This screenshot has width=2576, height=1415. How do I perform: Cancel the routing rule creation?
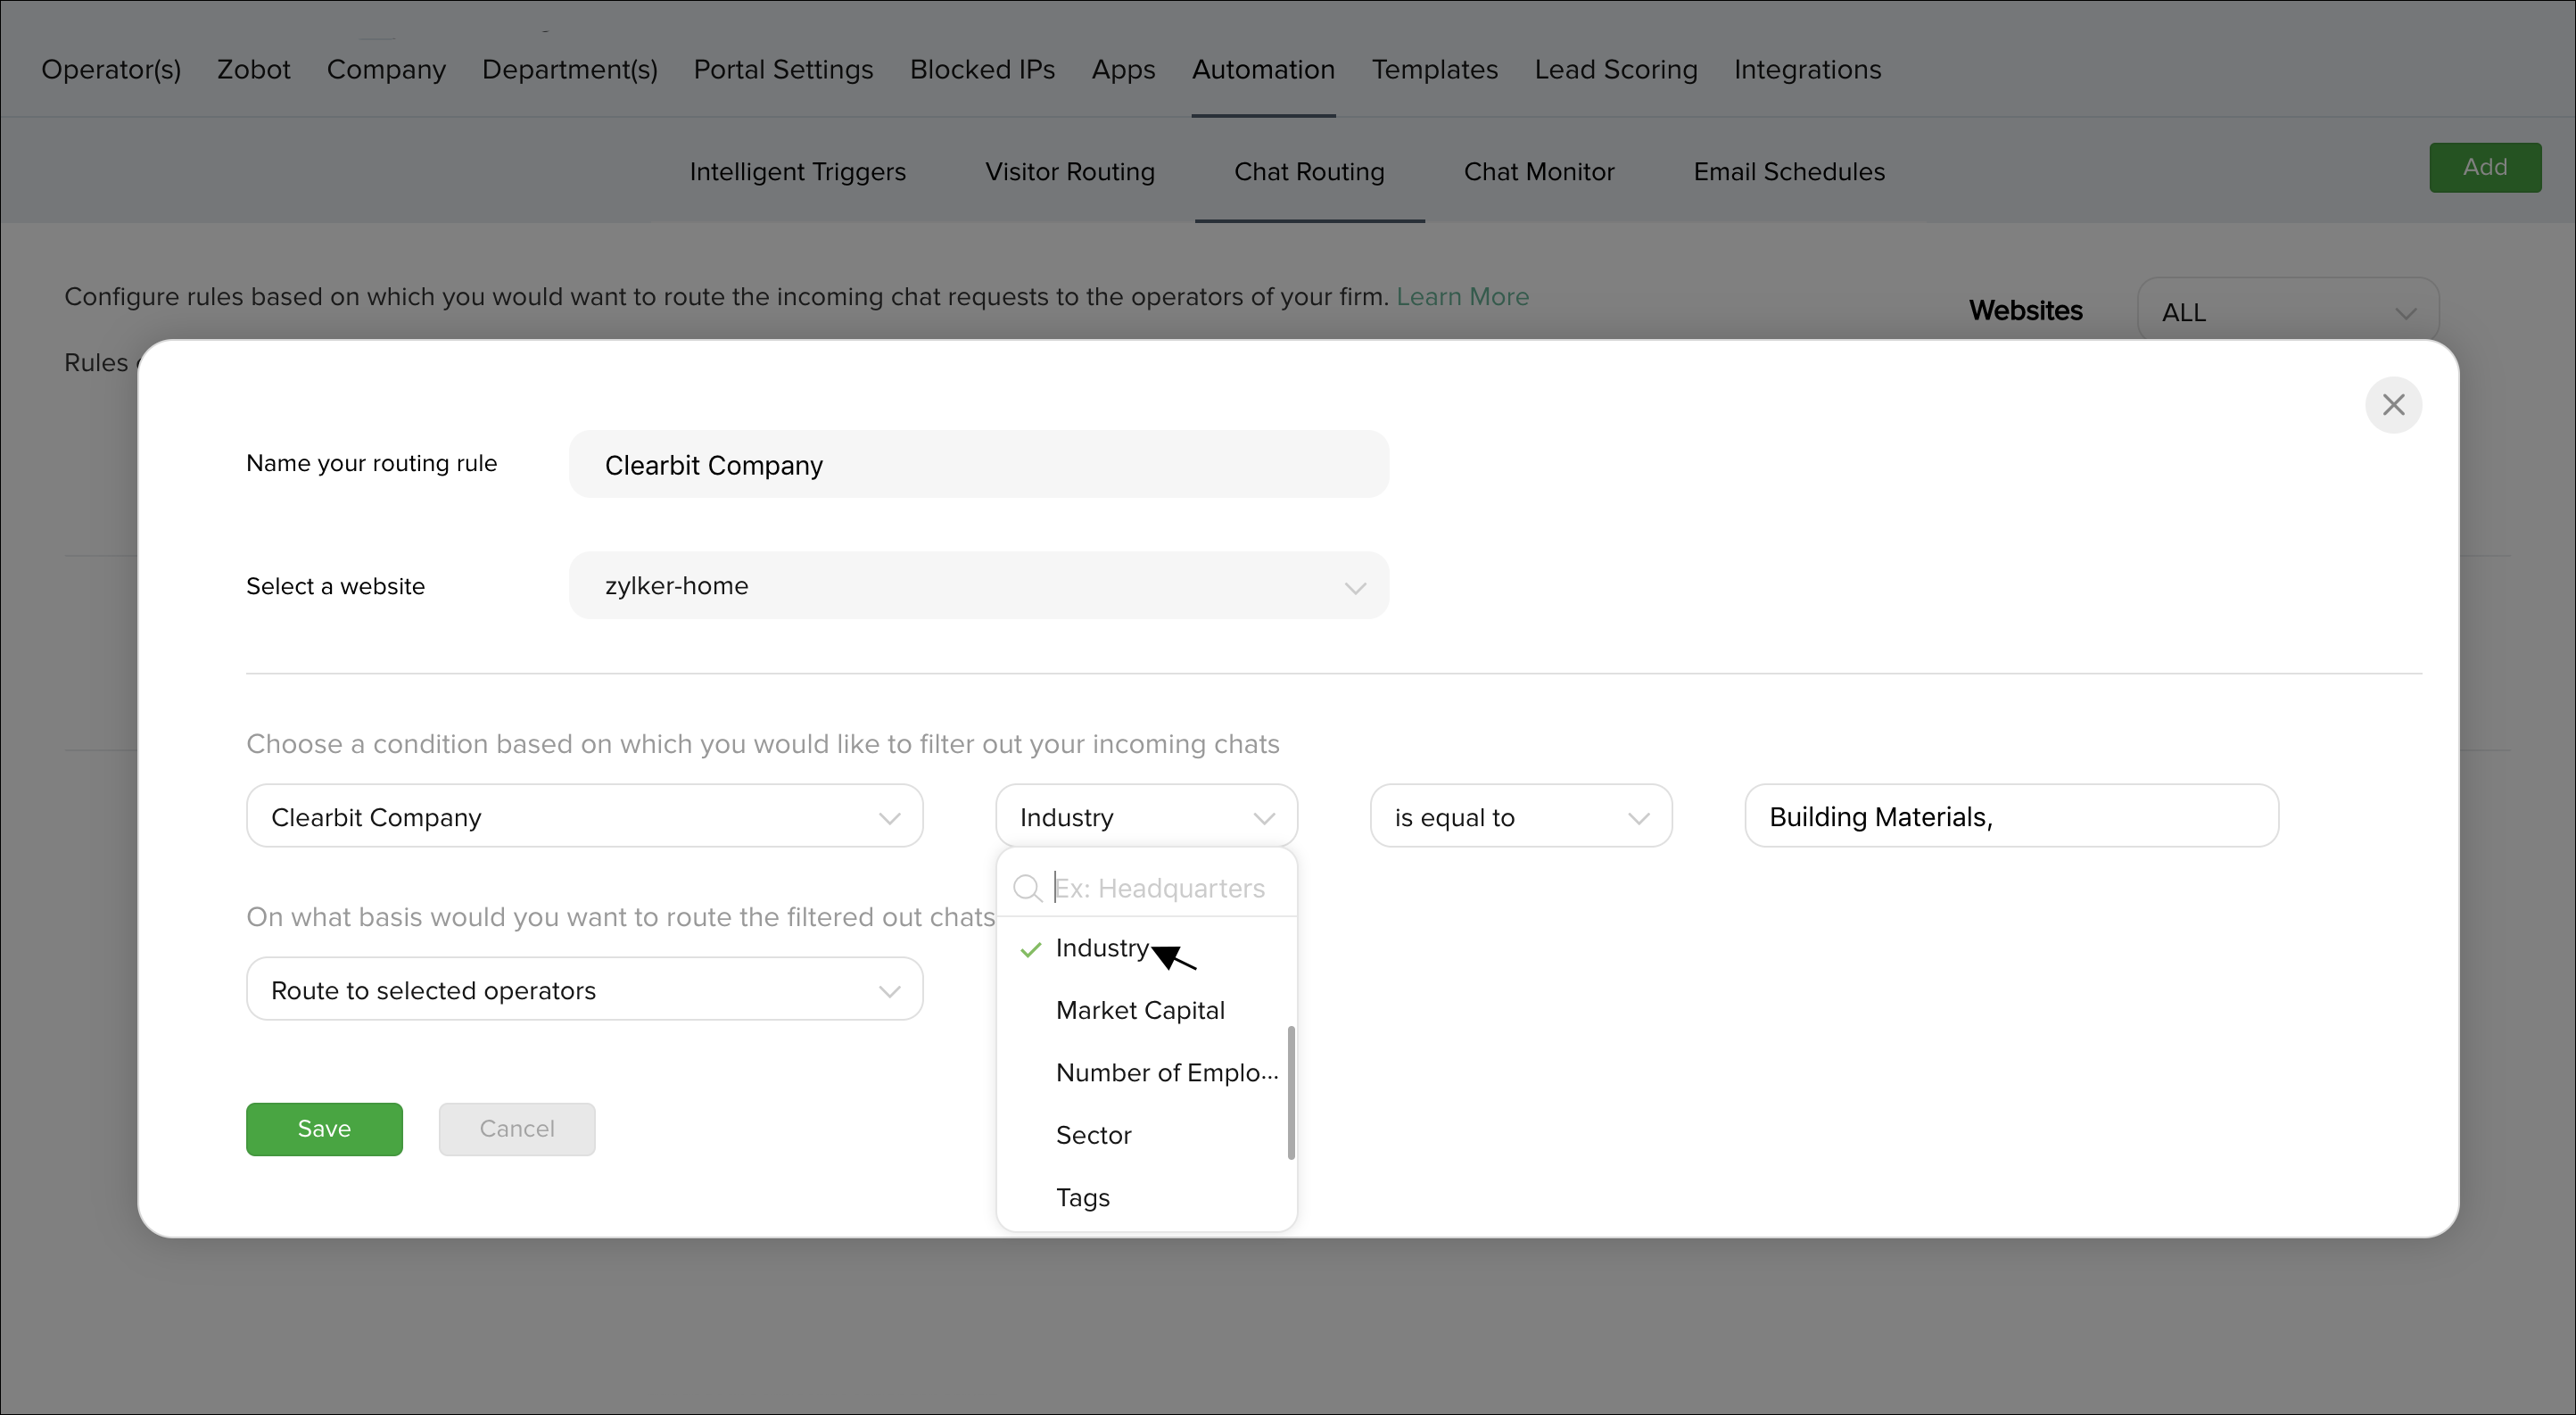pos(516,1129)
